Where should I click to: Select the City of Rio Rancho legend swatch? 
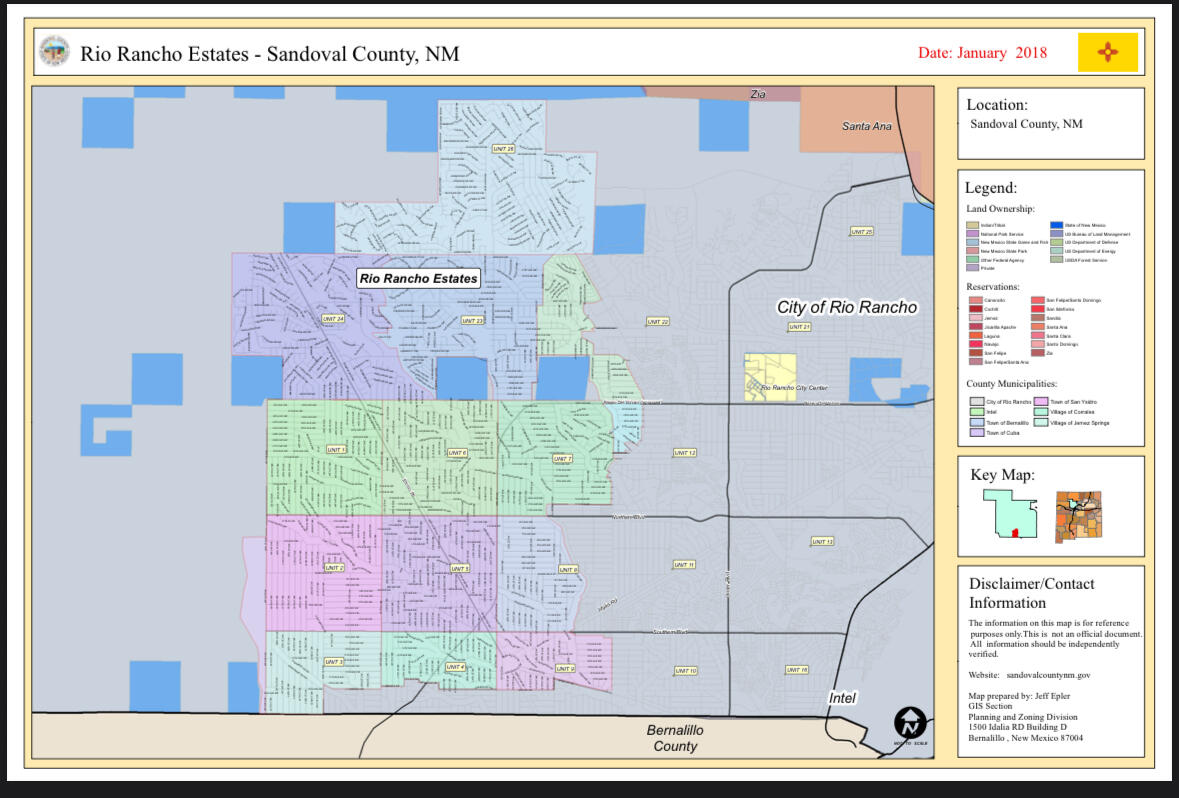point(977,401)
